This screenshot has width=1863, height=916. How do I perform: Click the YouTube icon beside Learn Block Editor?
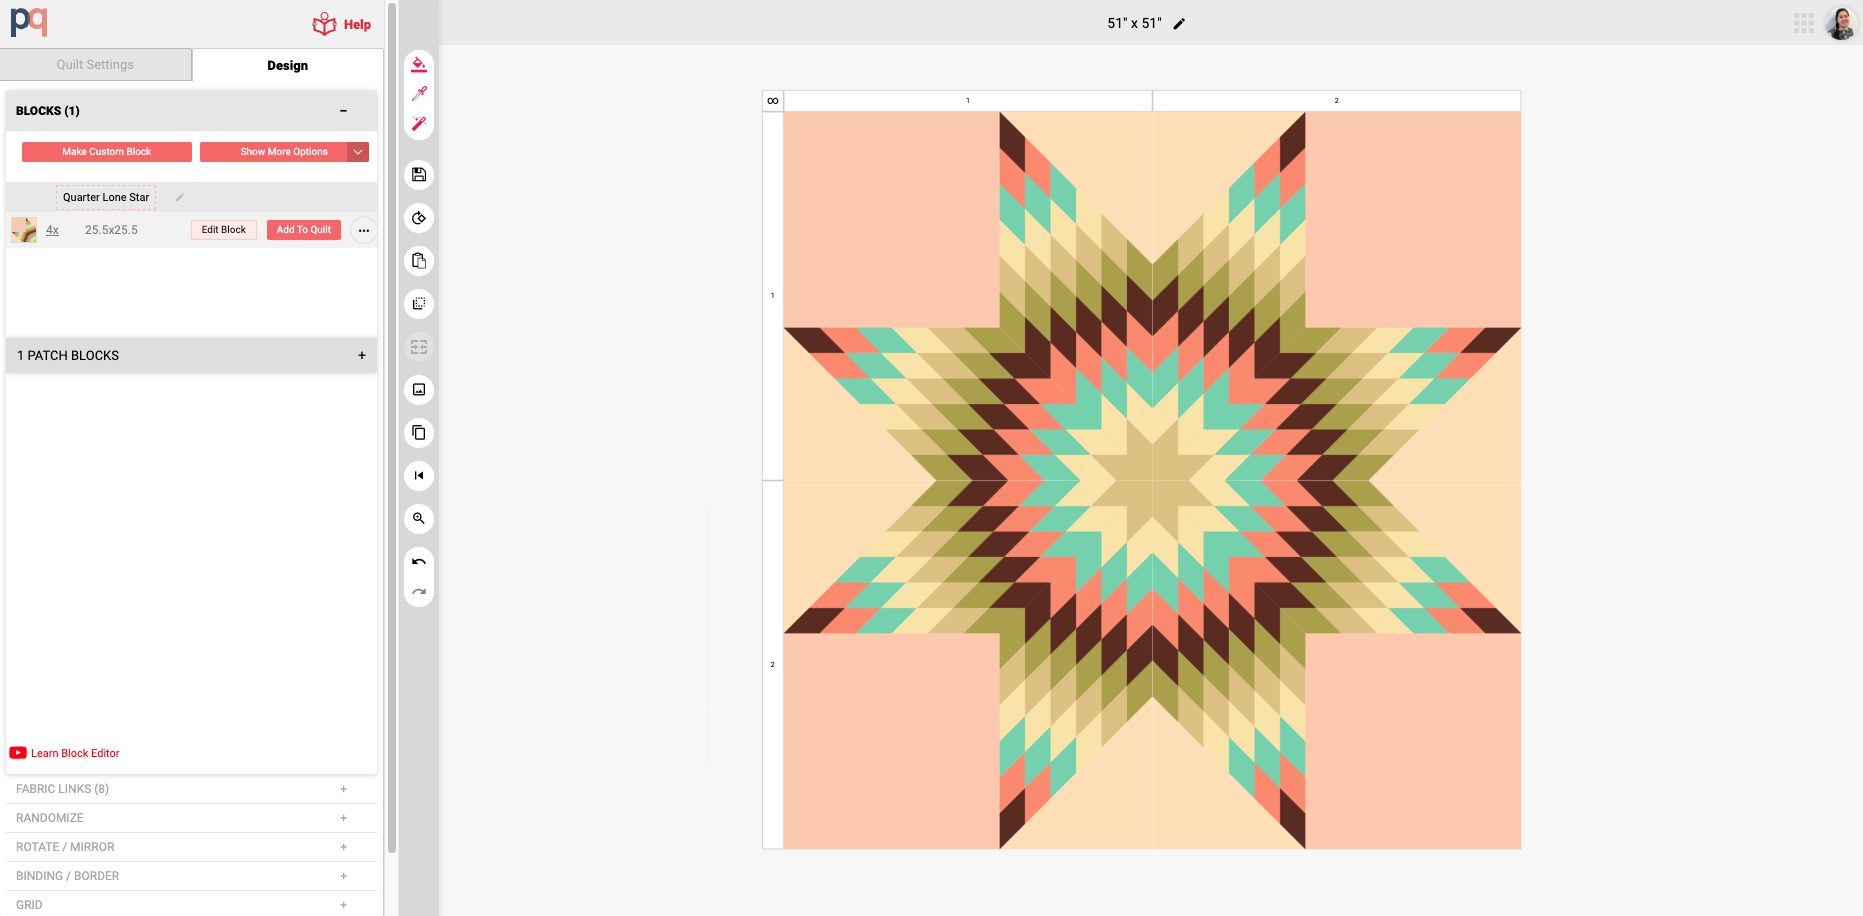[x=18, y=753]
